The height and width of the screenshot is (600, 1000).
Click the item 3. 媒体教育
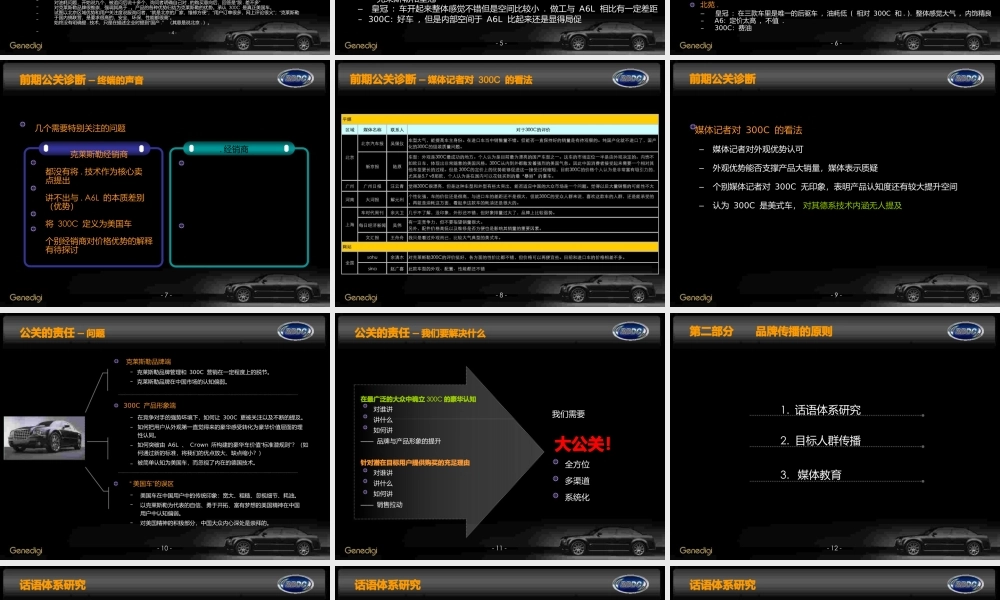click(x=811, y=475)
